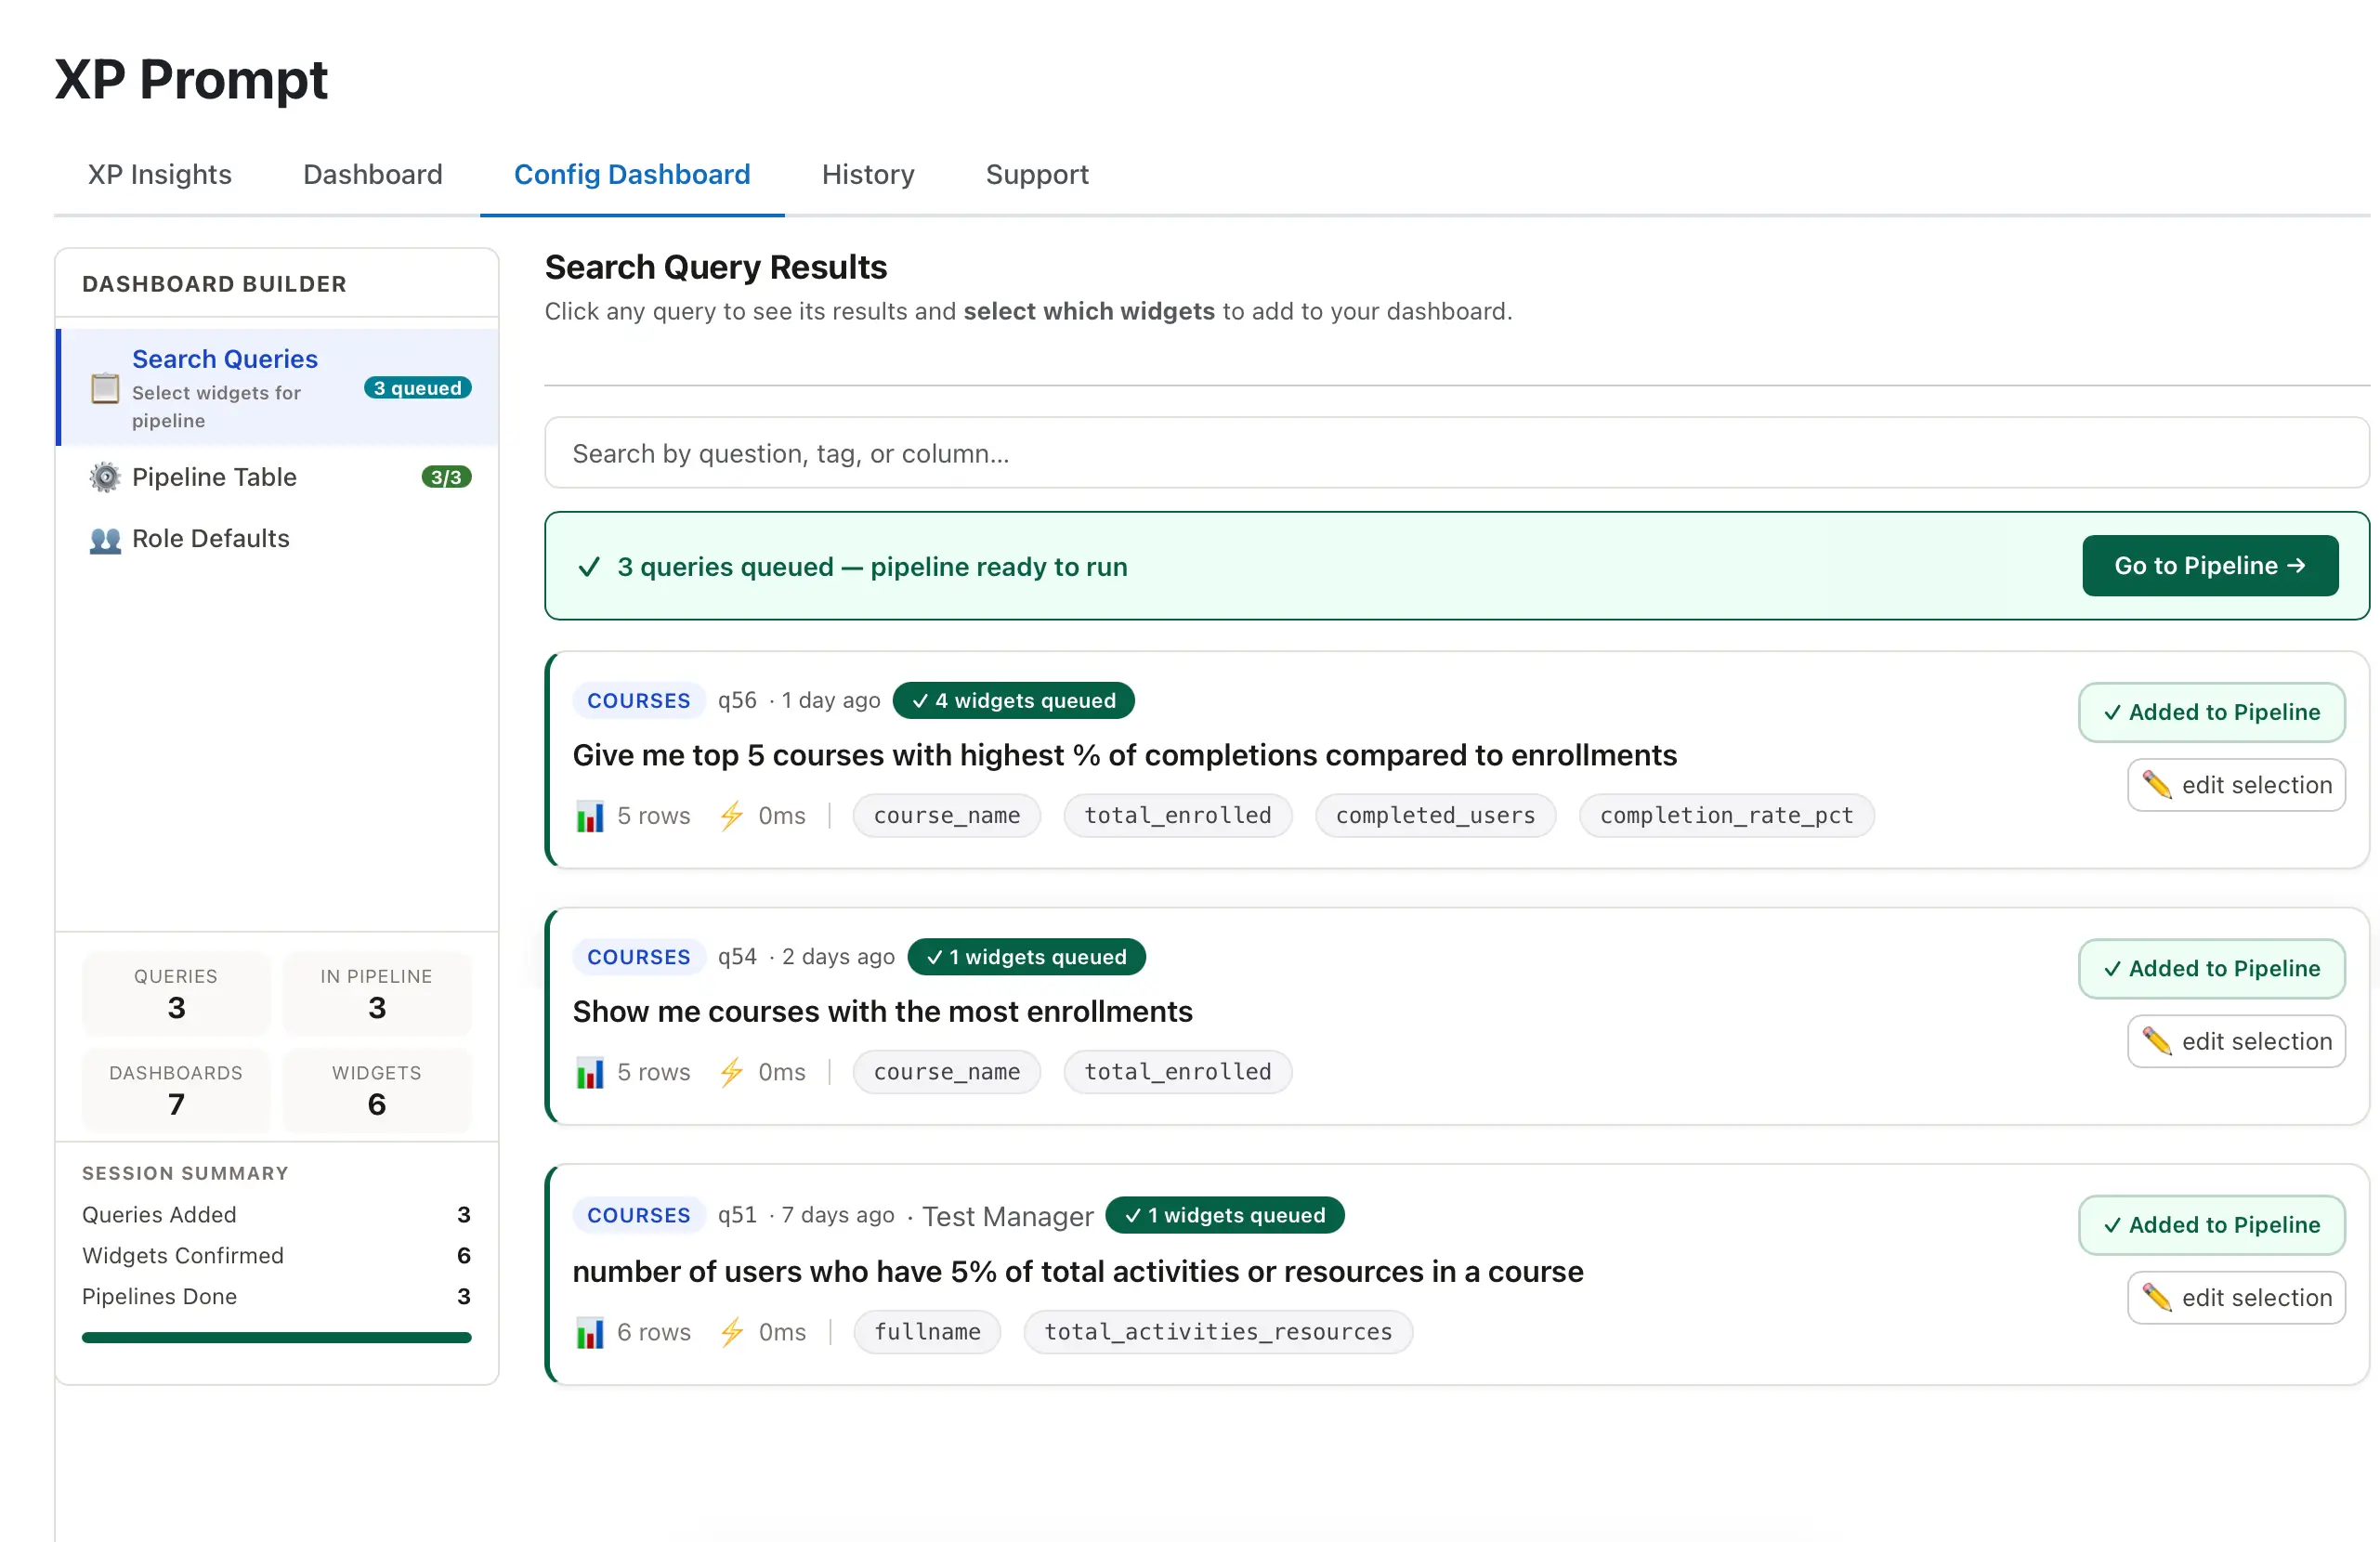This screenshot has width=2380, height=1542.
Task: Click the total_activities_resources column chip
Action: [1218, 1332]
